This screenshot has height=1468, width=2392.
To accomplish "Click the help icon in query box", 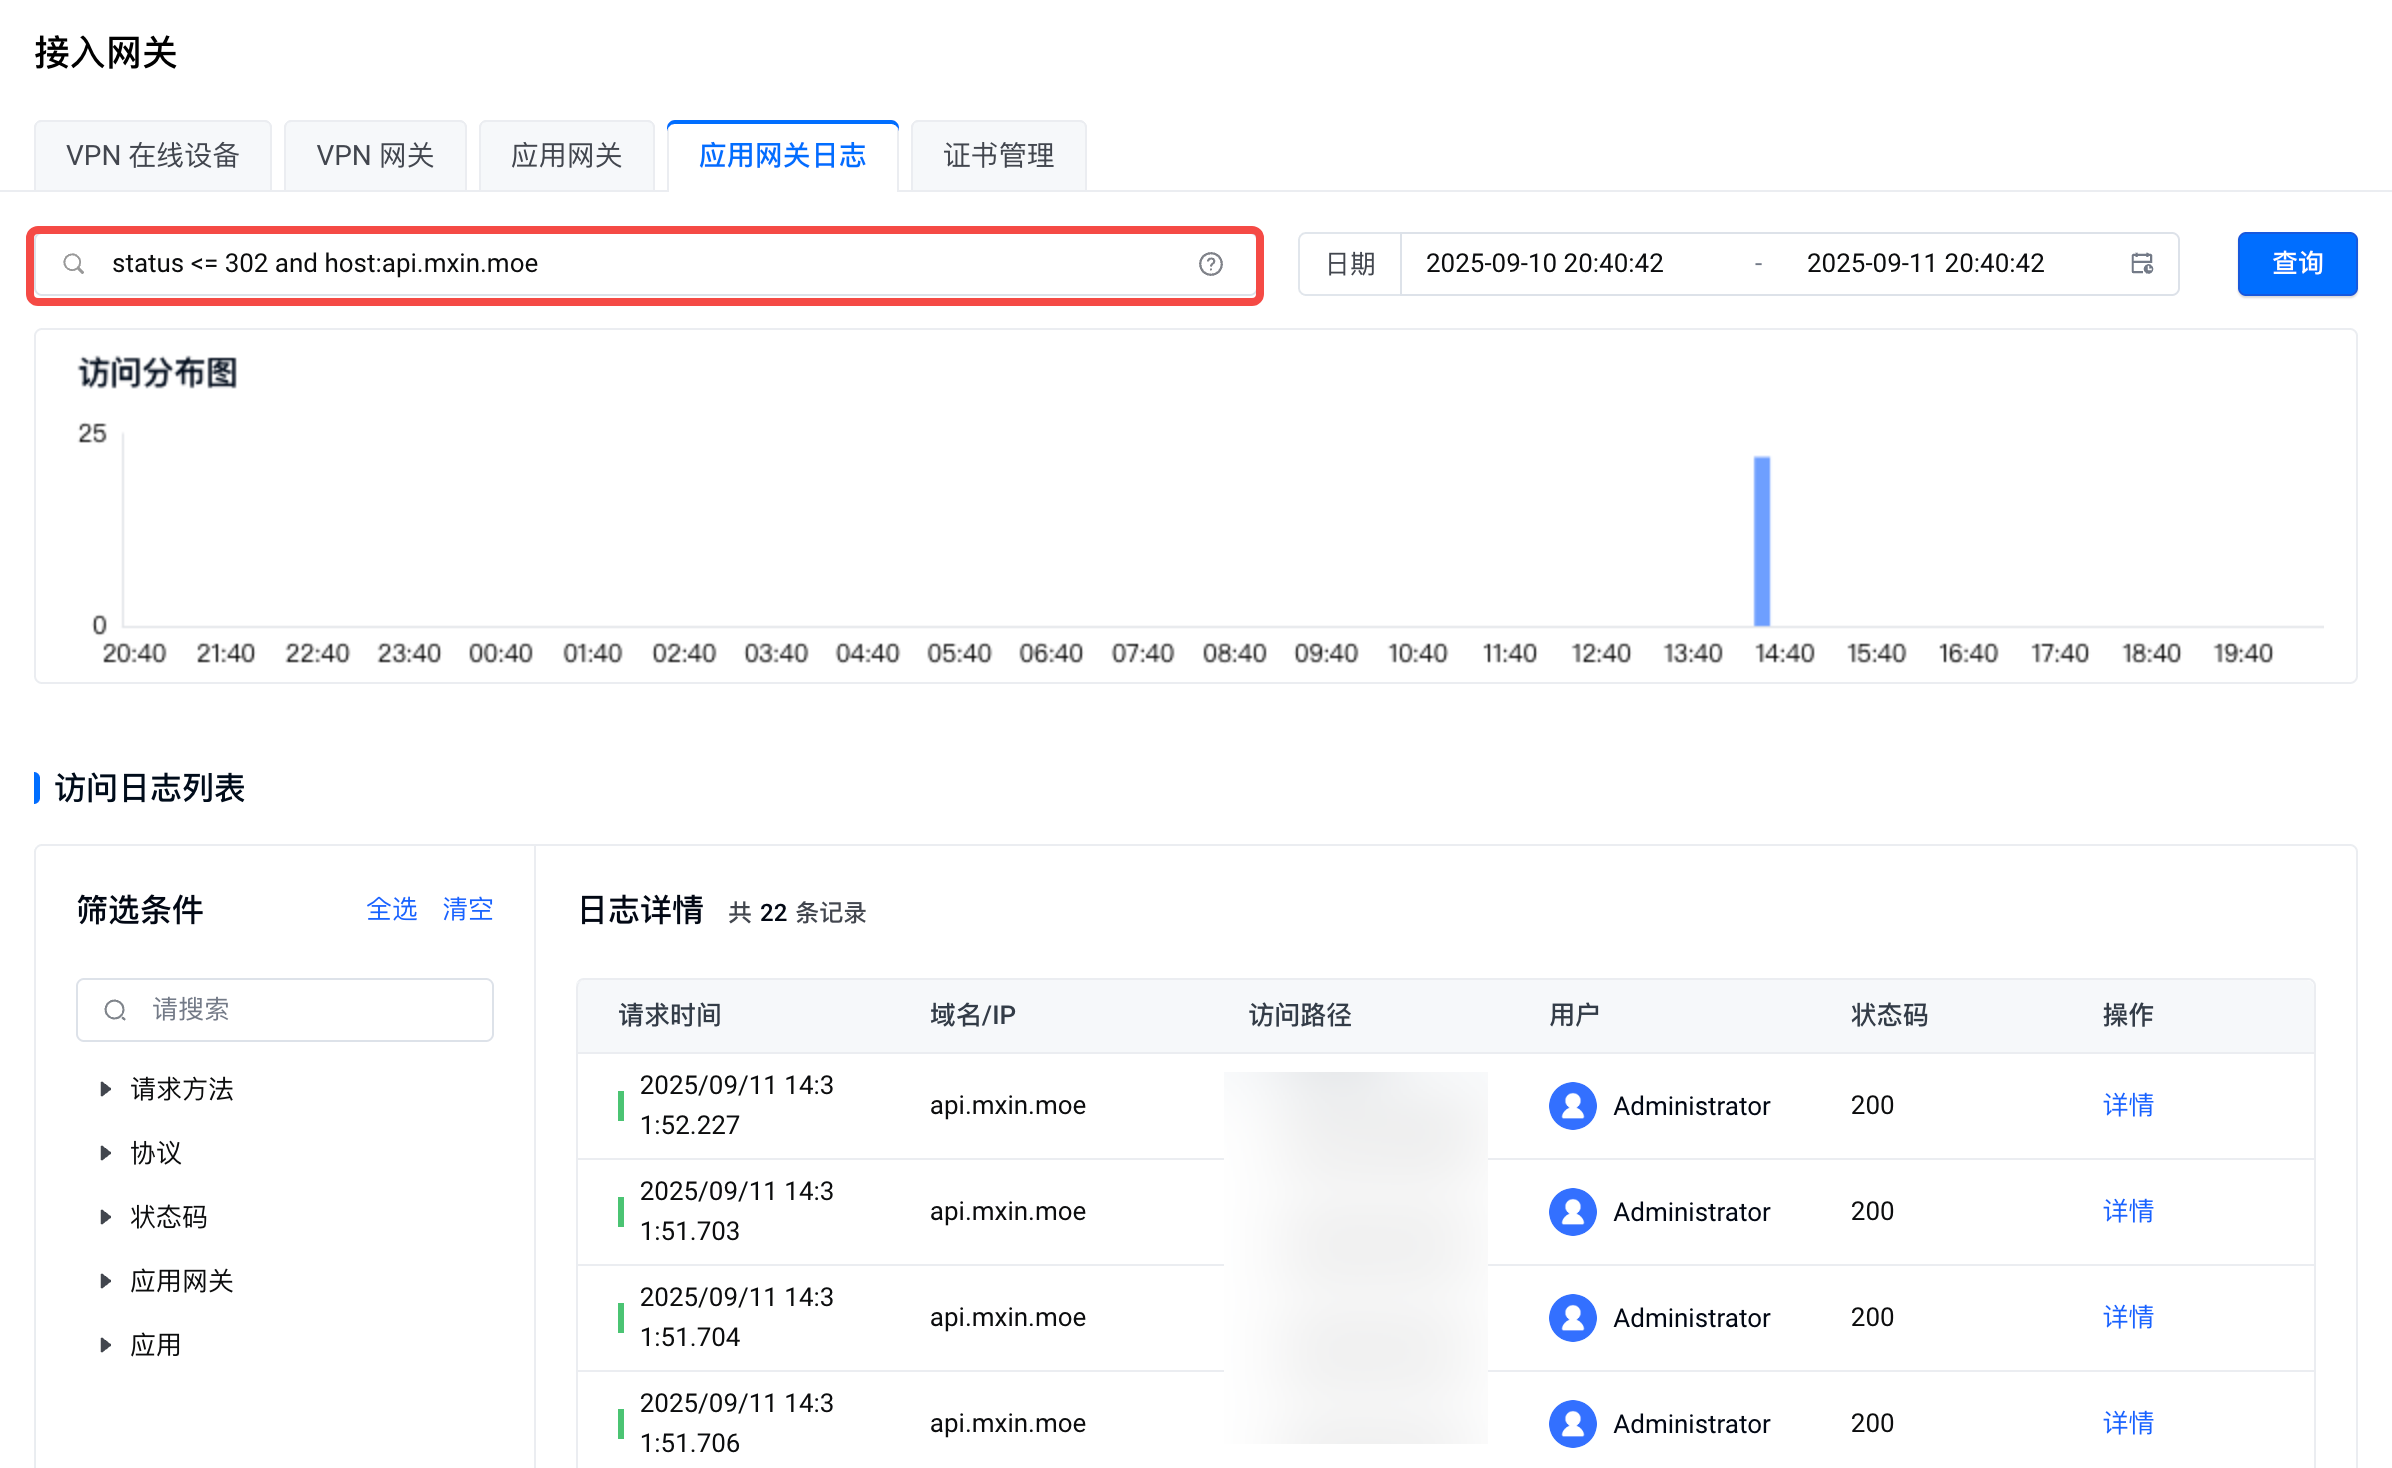I will (x=1210, y=264).
